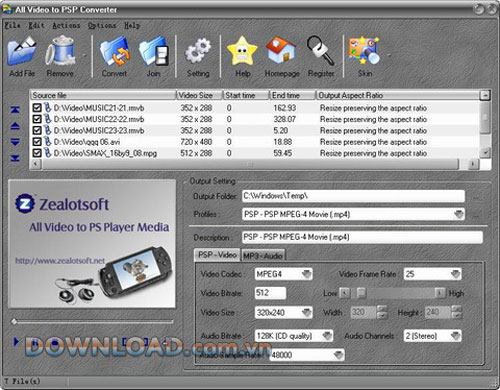Go to Homepage using the house icon
Image resolution: width=500 pixels, height=390 pixels.
[x=281, y=50]
